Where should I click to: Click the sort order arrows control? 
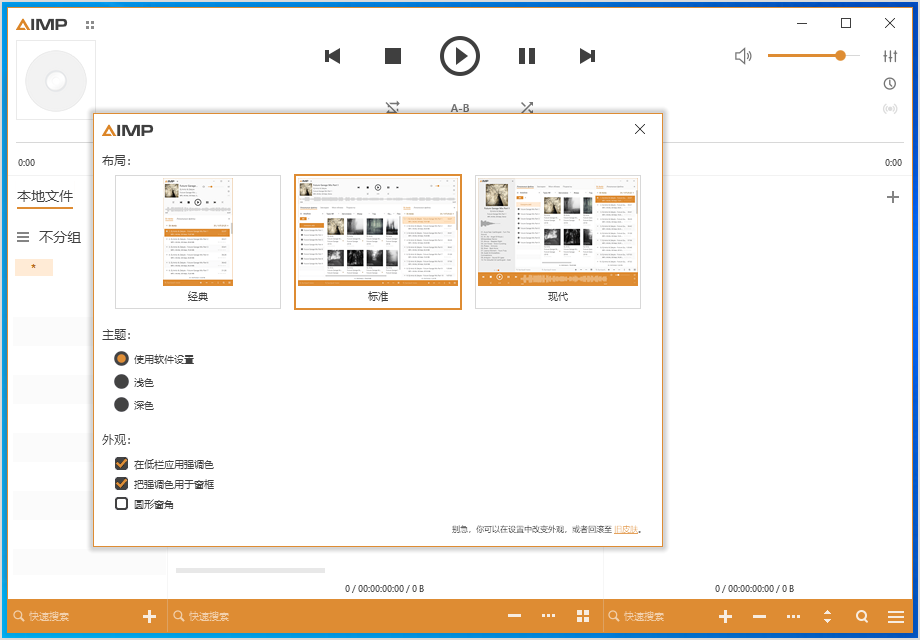[827, 616]
